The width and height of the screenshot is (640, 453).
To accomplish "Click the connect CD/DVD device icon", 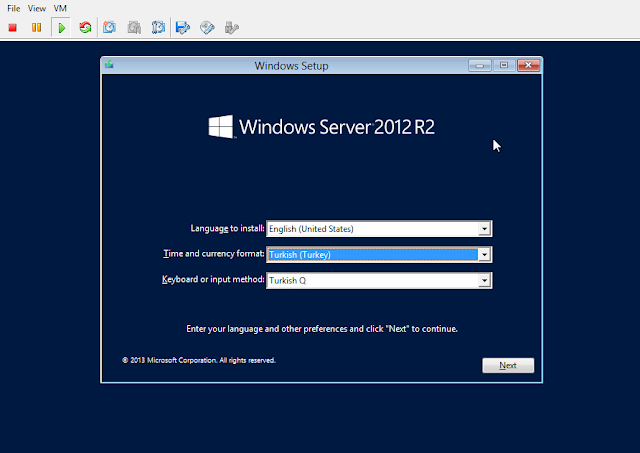I will (x=207, y=28).
